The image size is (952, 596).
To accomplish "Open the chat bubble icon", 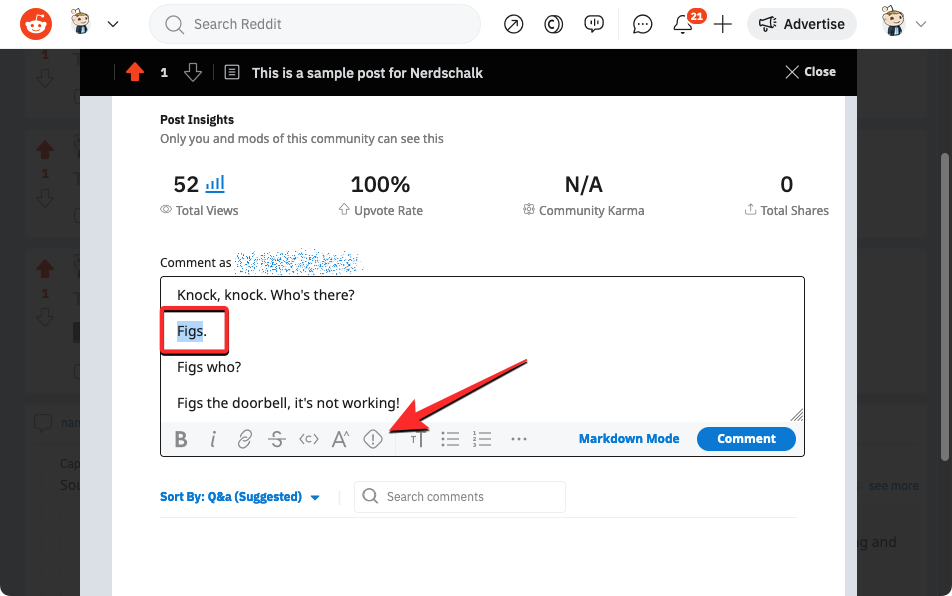I will coord(643,24).
